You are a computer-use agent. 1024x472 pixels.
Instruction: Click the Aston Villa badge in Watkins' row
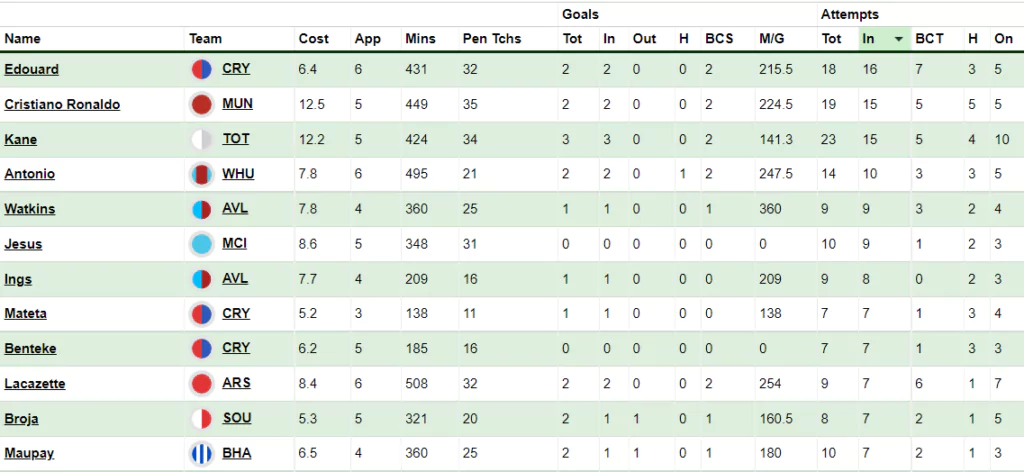click(x=201, y=210)
